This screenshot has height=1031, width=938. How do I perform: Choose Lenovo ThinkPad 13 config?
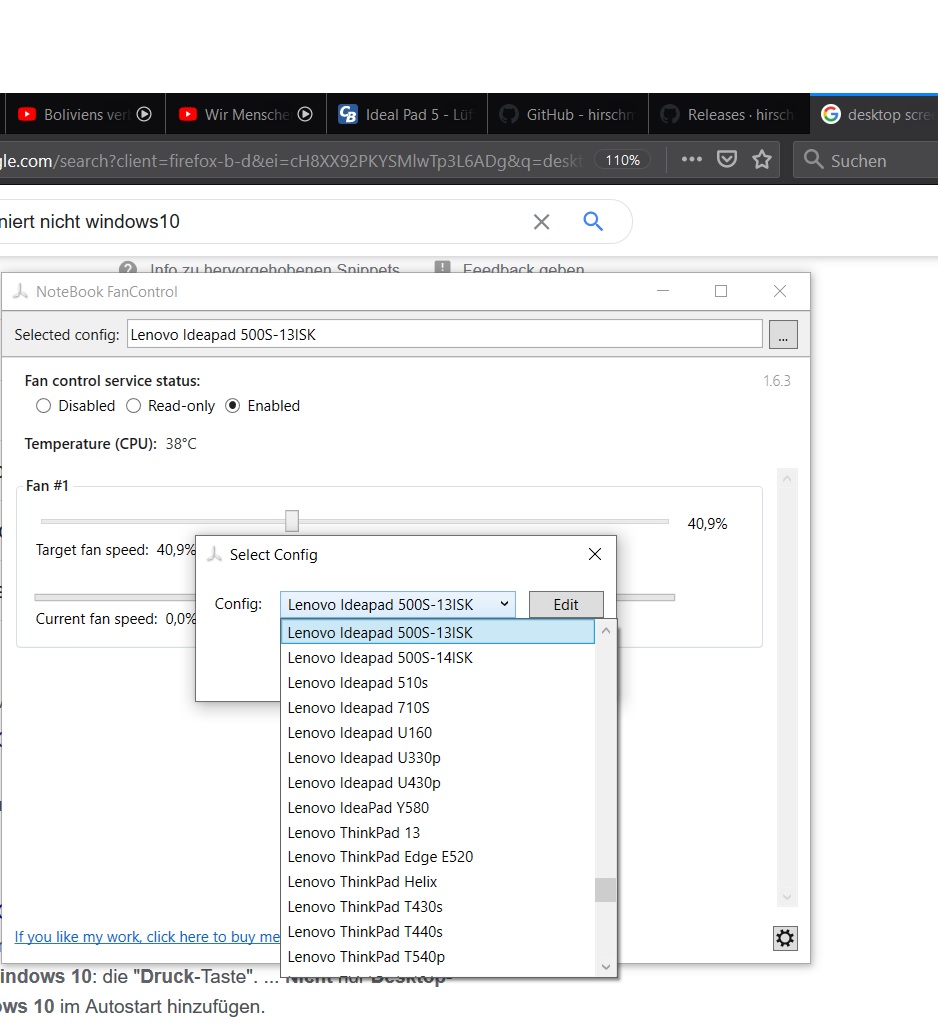[438, 832]
